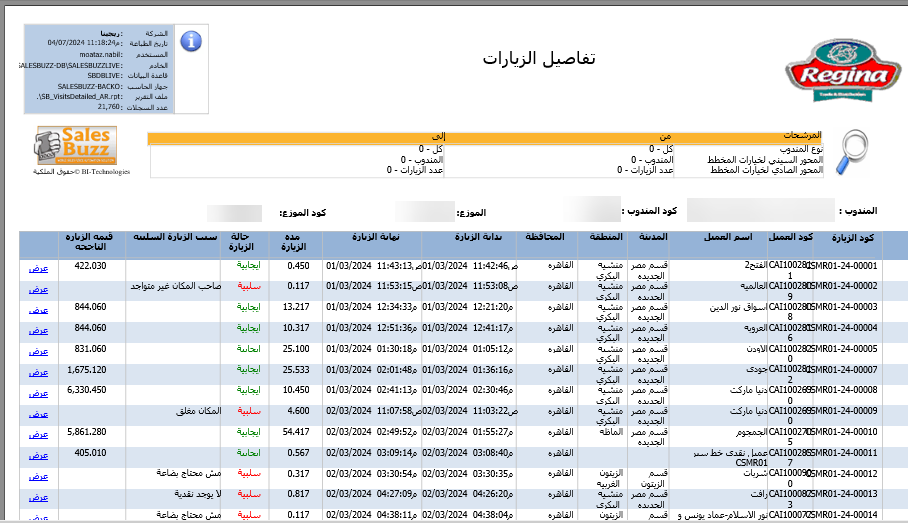The image size is (908, 523).
Task: Click the Sales Buzz logo
Action: (77, 146)
